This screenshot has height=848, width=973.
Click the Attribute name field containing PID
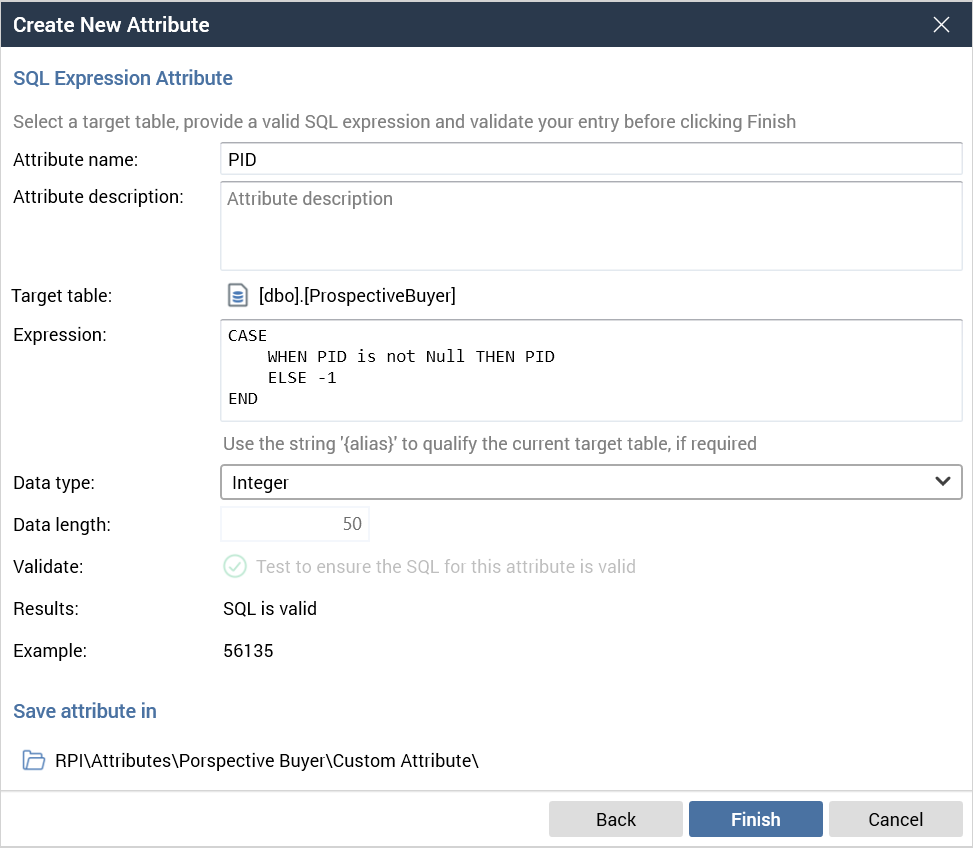tap(590, 159)
